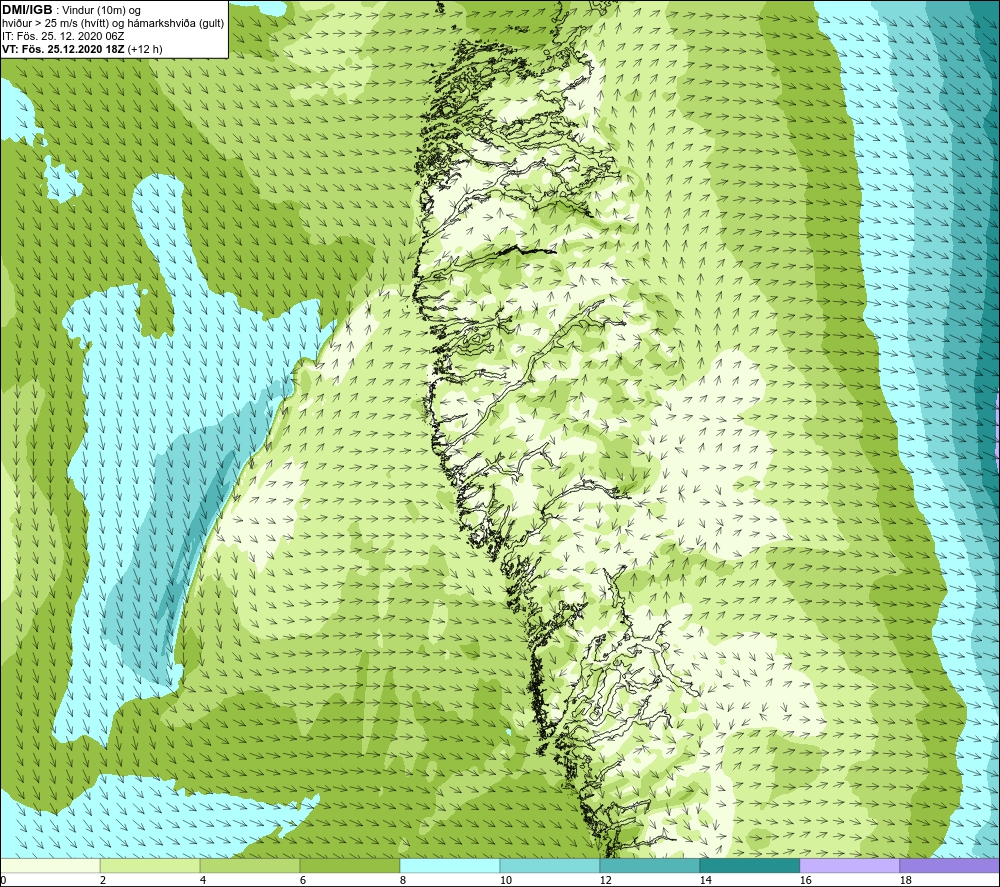Click the IT: Fös. 25. 12. 2020 06Z line
The height and width of the screenshot is (887, 1000).
(63, 36)
